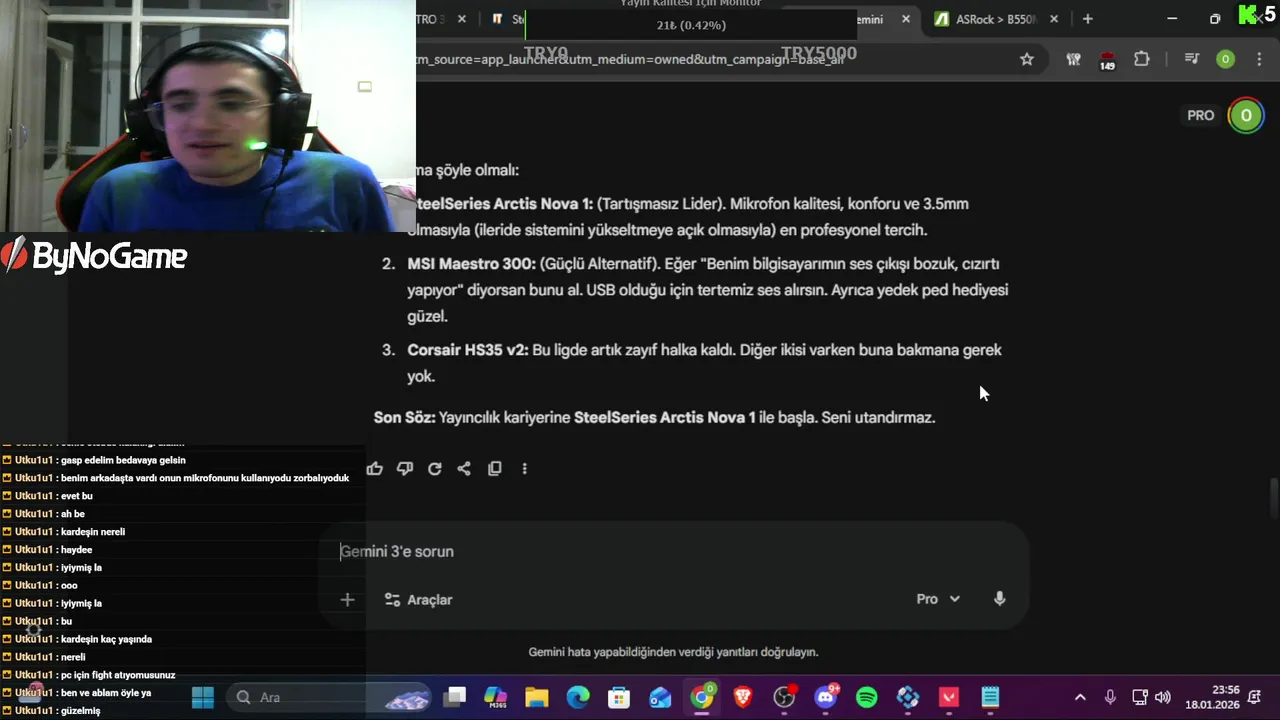Click the Son Söz summary line
Screen dimensions: 1280x720
654,417
